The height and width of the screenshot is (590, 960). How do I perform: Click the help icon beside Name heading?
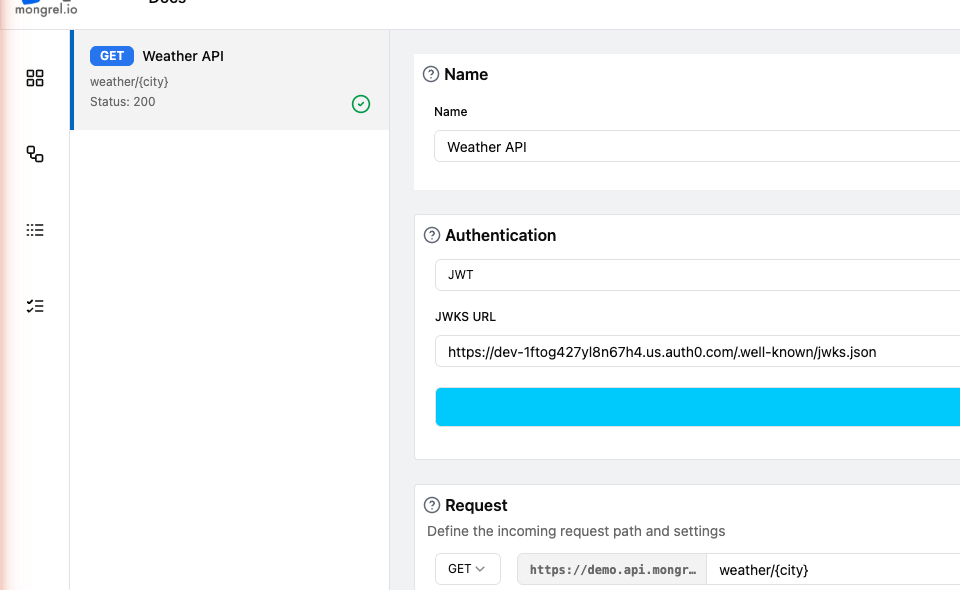tap(431, 74)
